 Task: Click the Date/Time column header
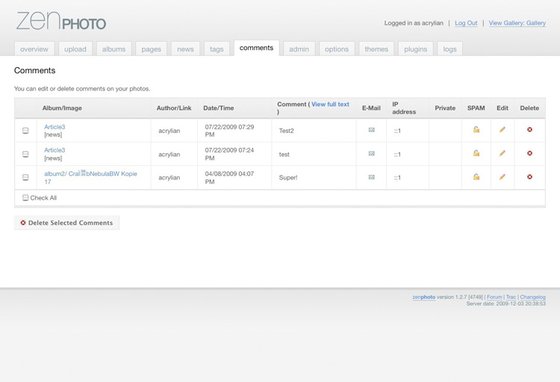pos(219,108)
